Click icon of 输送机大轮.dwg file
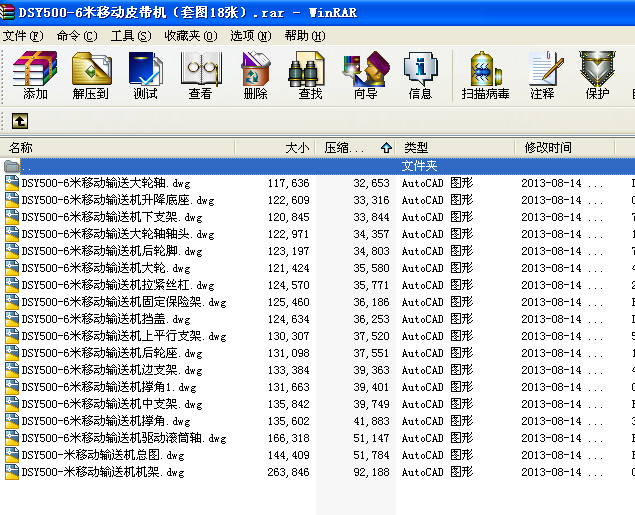 click(x=12, y=268)
